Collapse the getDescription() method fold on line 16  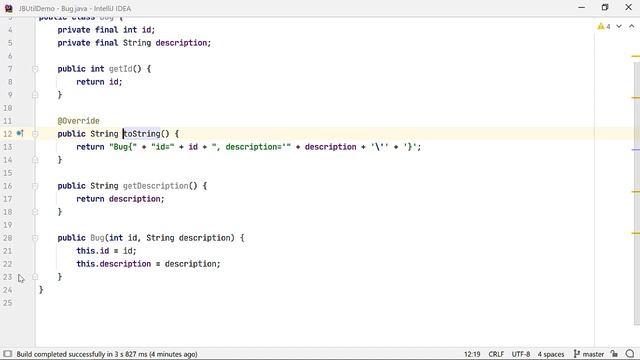(35, 186)
